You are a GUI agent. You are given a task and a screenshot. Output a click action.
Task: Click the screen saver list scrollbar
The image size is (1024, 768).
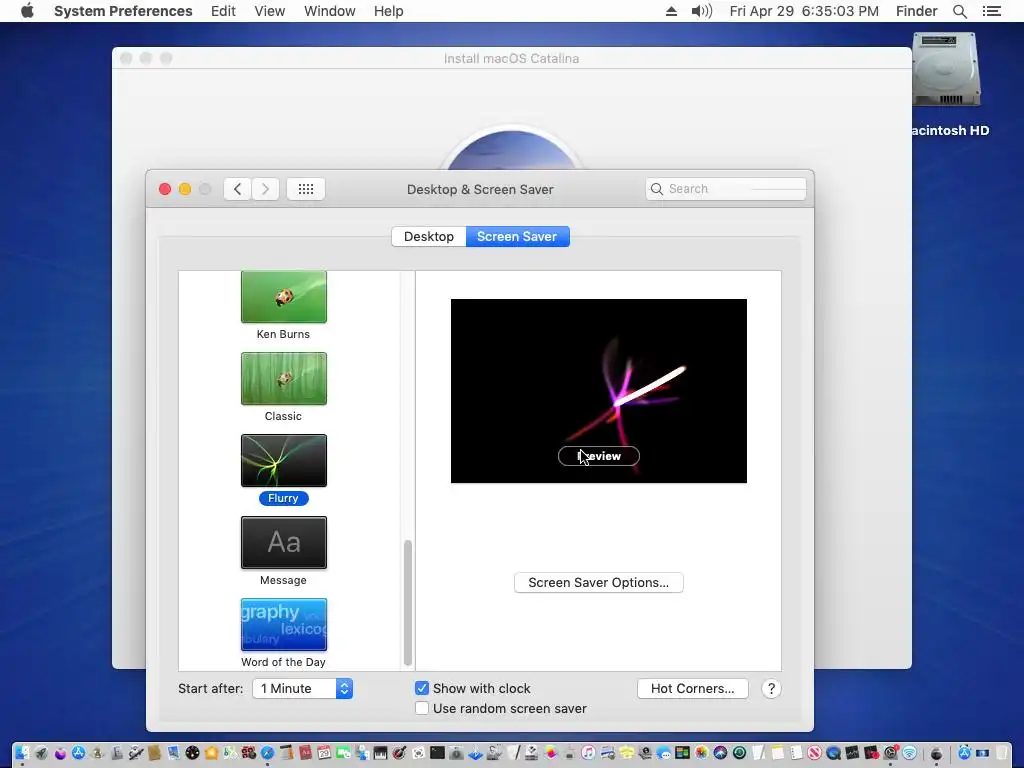408,602
